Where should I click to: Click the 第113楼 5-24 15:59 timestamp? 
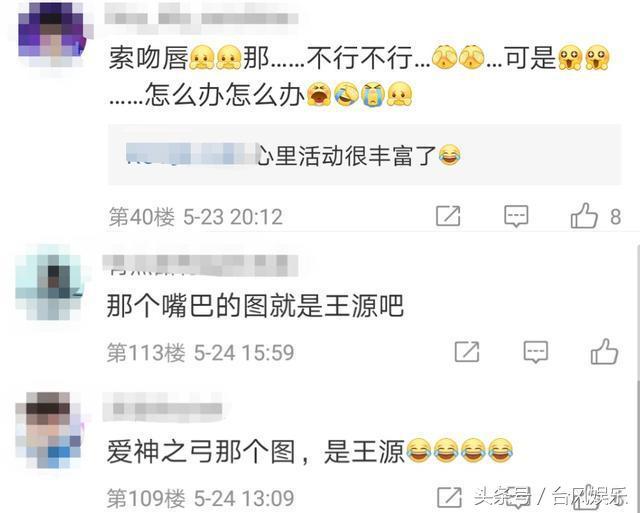click(x=200, y=353)
